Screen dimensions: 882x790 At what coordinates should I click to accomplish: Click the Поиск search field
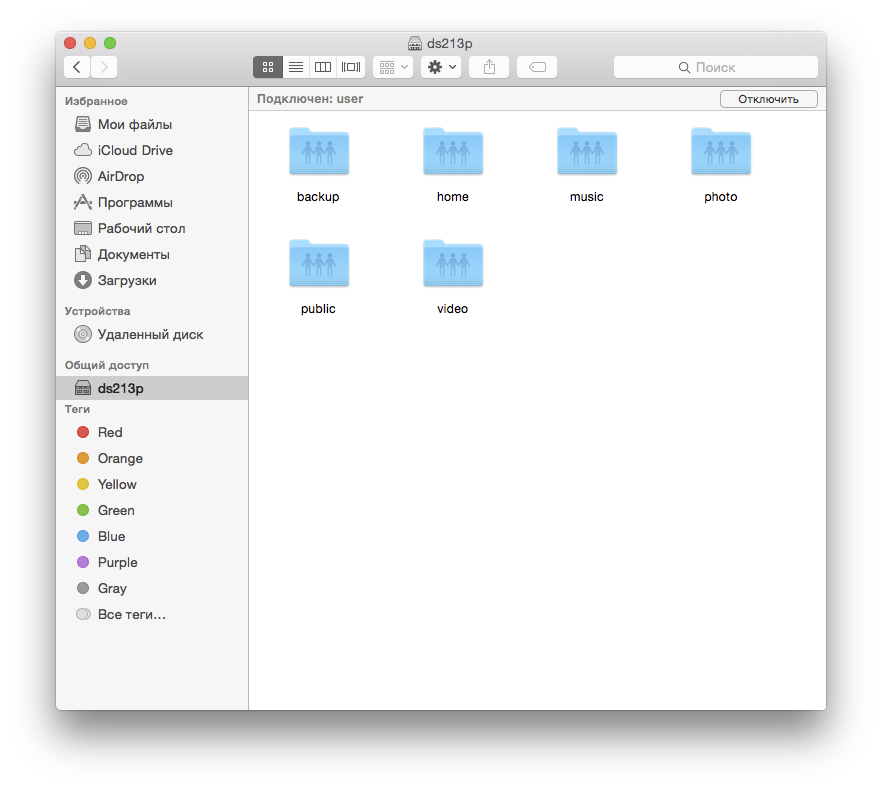716,67
